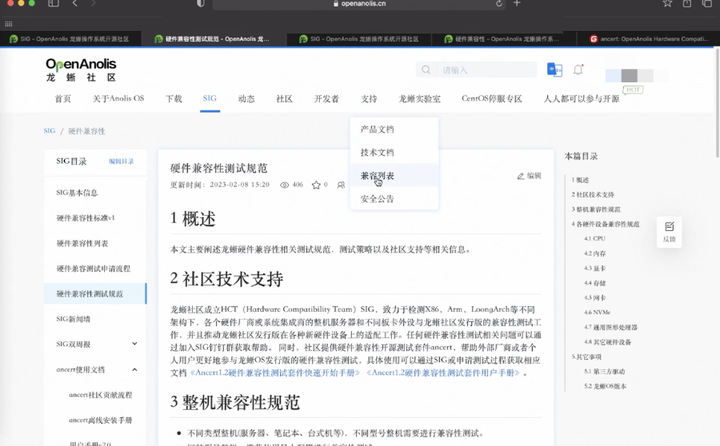Open 硬件兼容性列表 in sidebar
720x446 pixels.
82,243
